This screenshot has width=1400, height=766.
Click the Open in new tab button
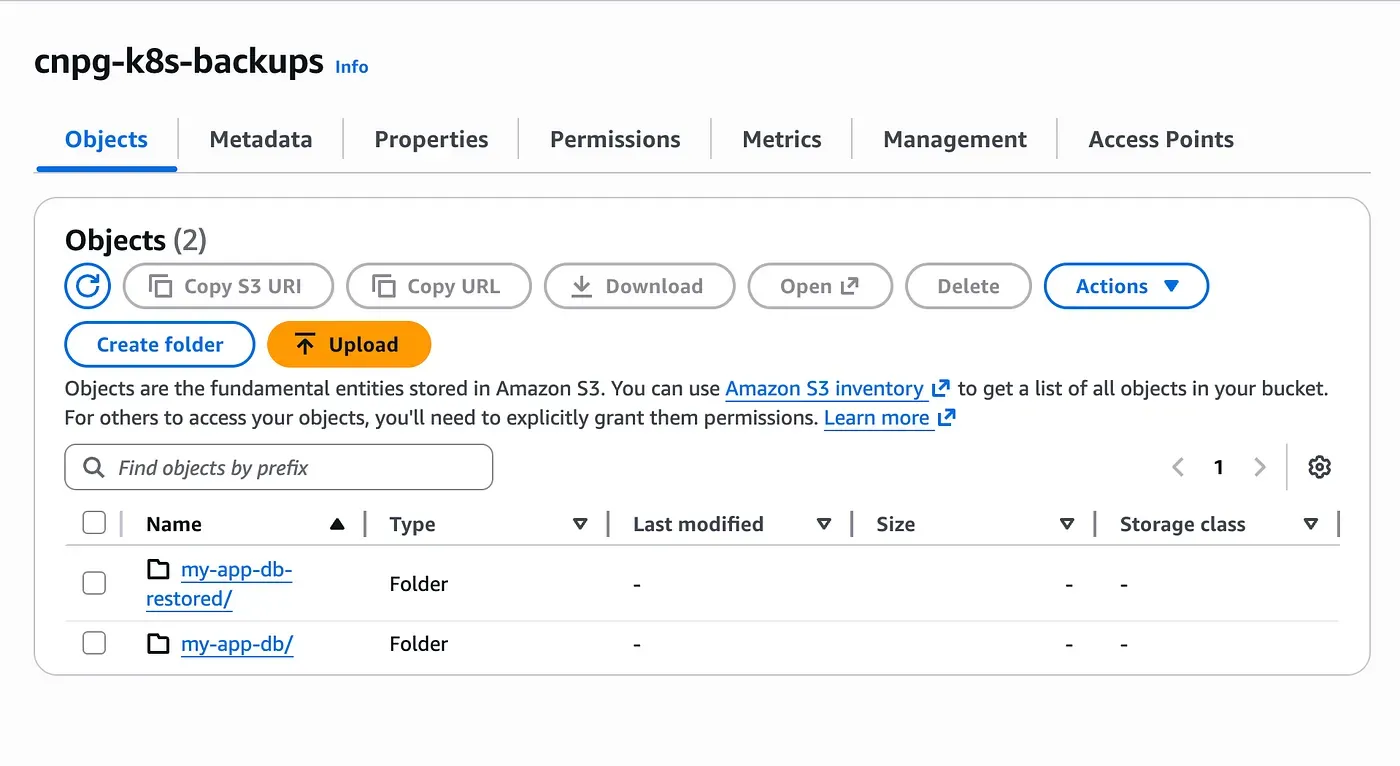click(819, 286)
